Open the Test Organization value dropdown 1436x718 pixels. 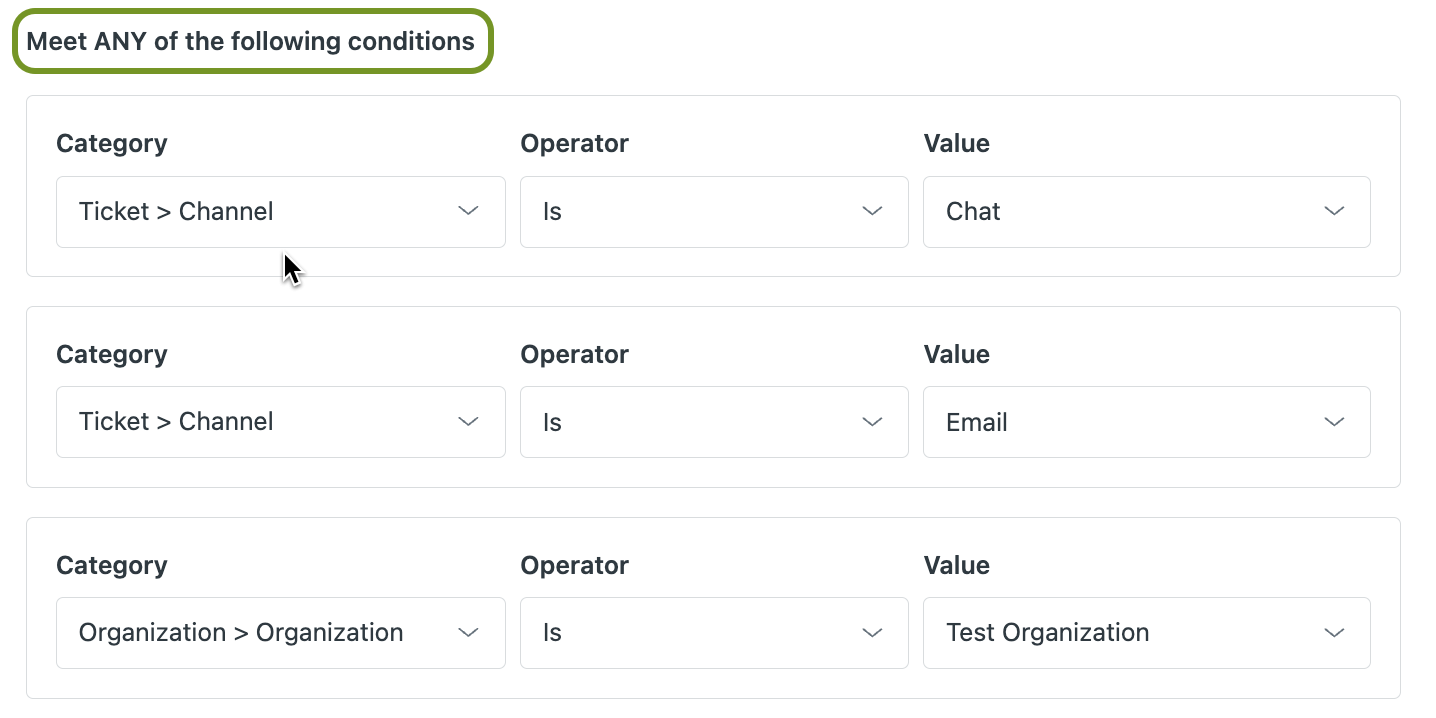point(1120,633)
